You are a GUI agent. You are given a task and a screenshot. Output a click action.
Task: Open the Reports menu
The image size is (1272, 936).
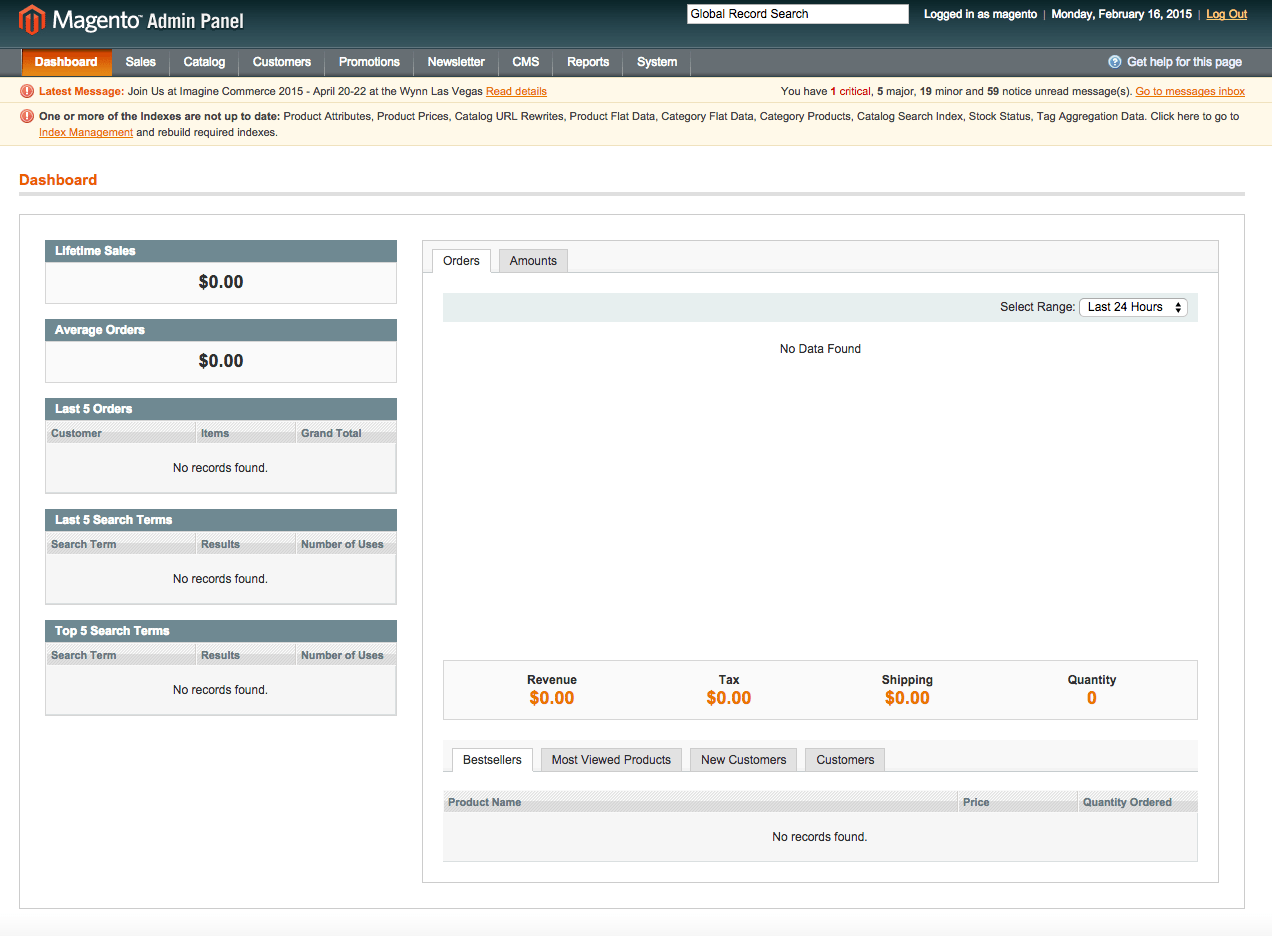tap(588, 62)
